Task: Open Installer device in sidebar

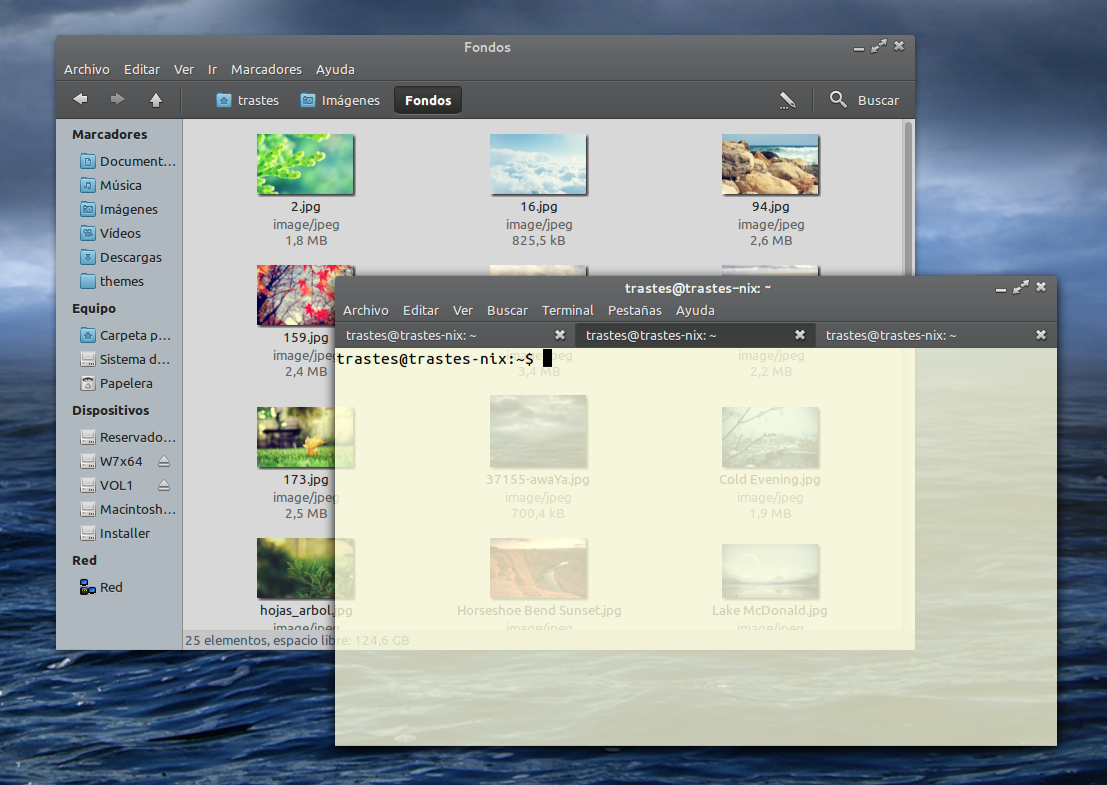Action: (115, 533)
